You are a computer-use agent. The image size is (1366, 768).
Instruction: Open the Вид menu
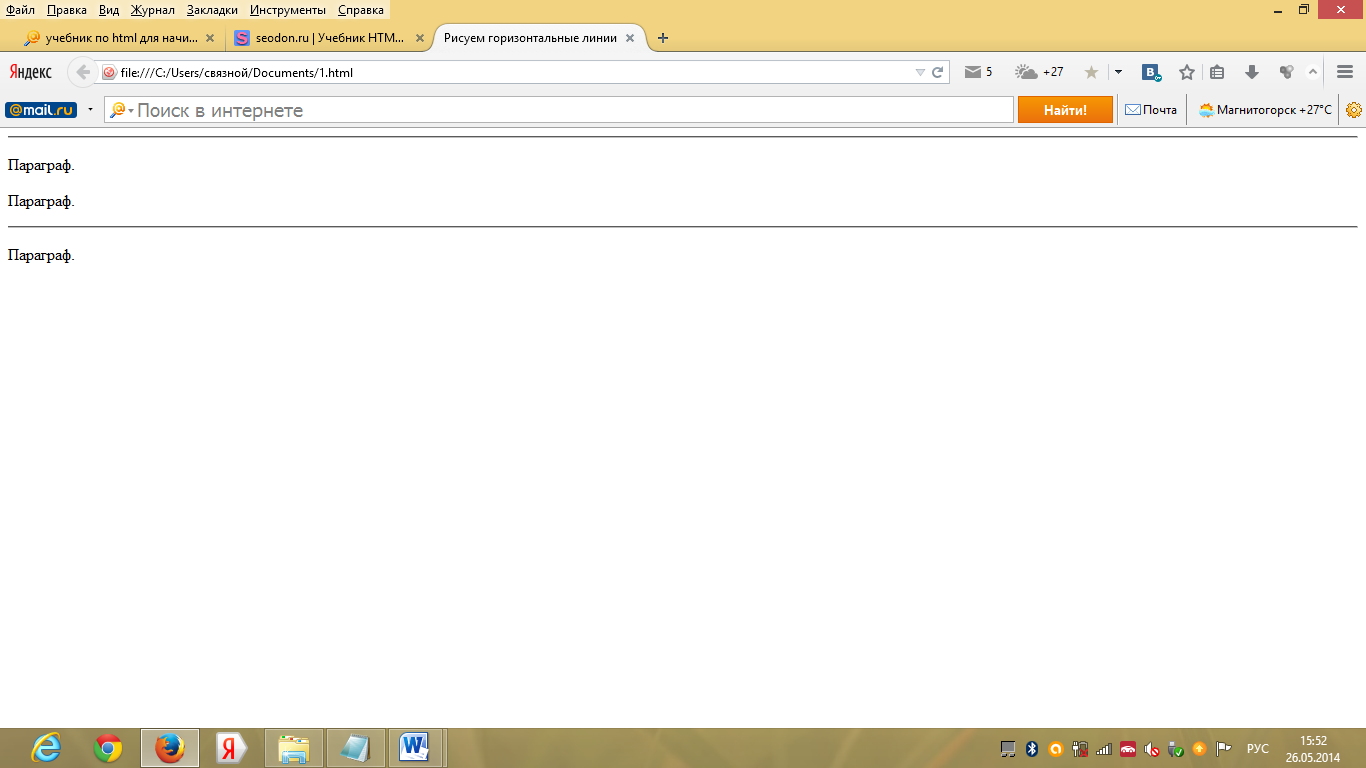(109, 10)
